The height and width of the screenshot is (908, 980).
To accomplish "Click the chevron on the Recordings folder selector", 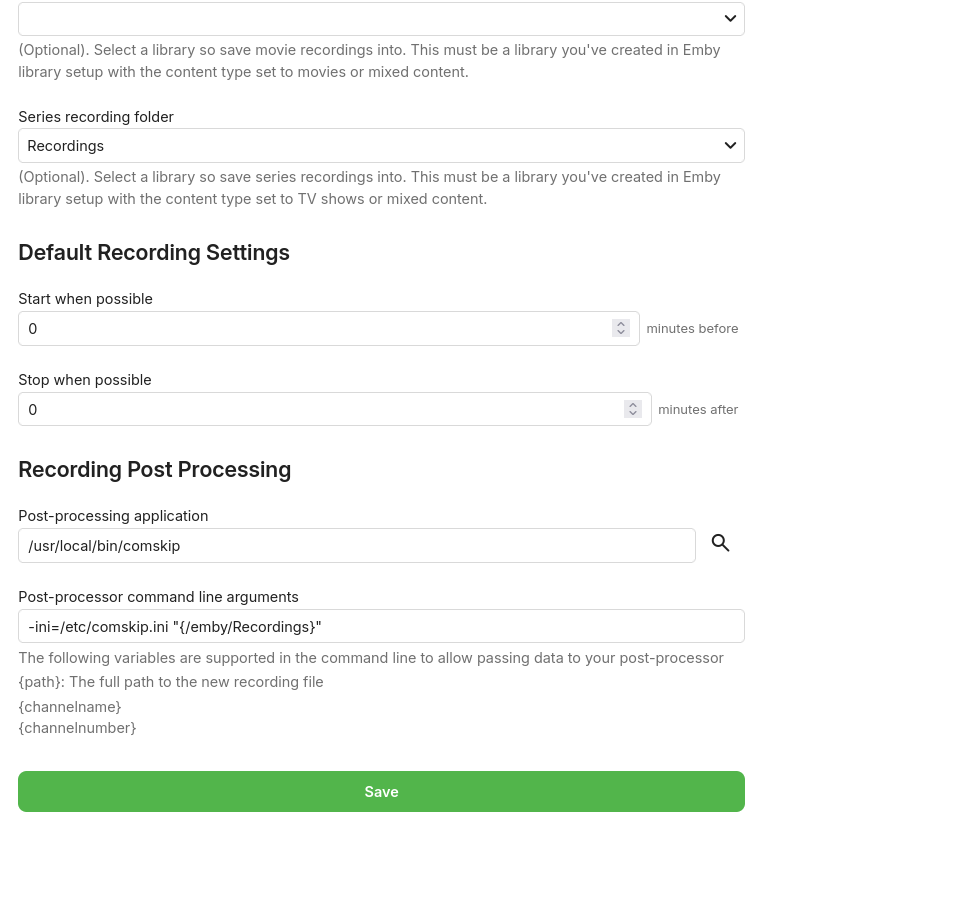I will point(730,145).
